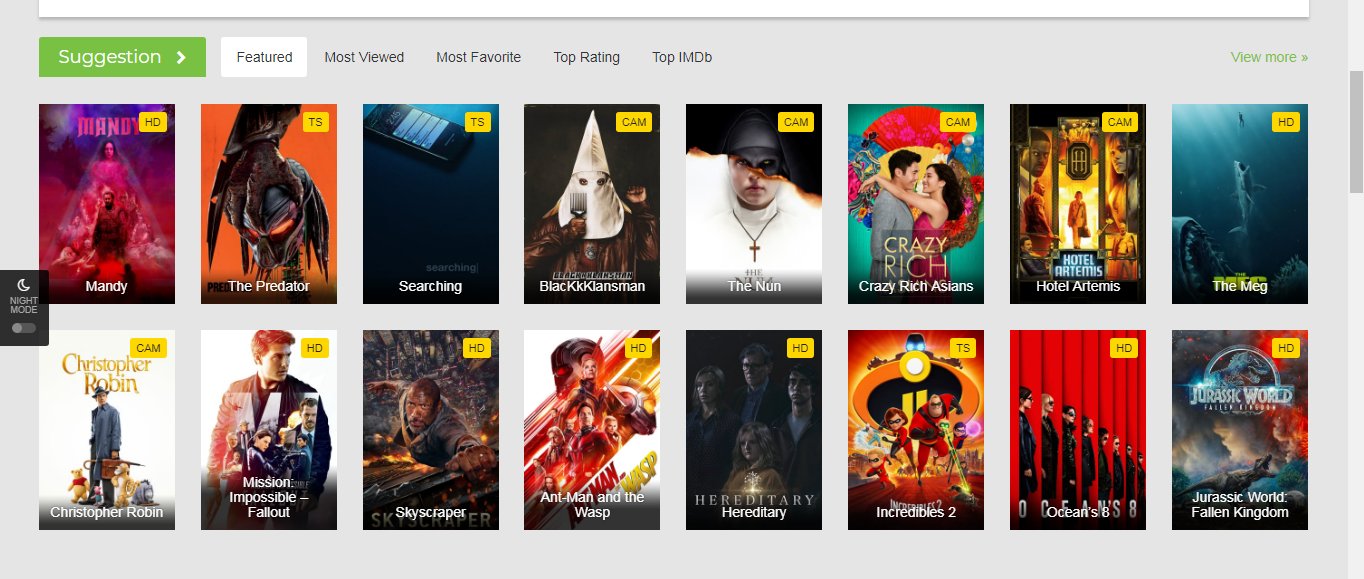Image resolution: width=1364 pixels, height=579 pixels.
Task: Open the Crazy Rich Asians poster
Action: pyautogui.click(x=916, y=204)
